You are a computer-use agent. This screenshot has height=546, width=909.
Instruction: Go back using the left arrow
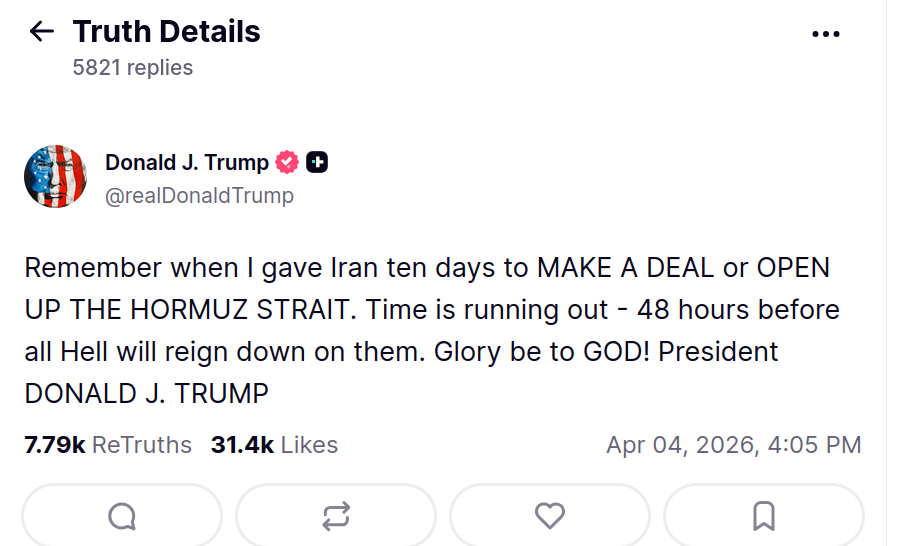[41, 32]
